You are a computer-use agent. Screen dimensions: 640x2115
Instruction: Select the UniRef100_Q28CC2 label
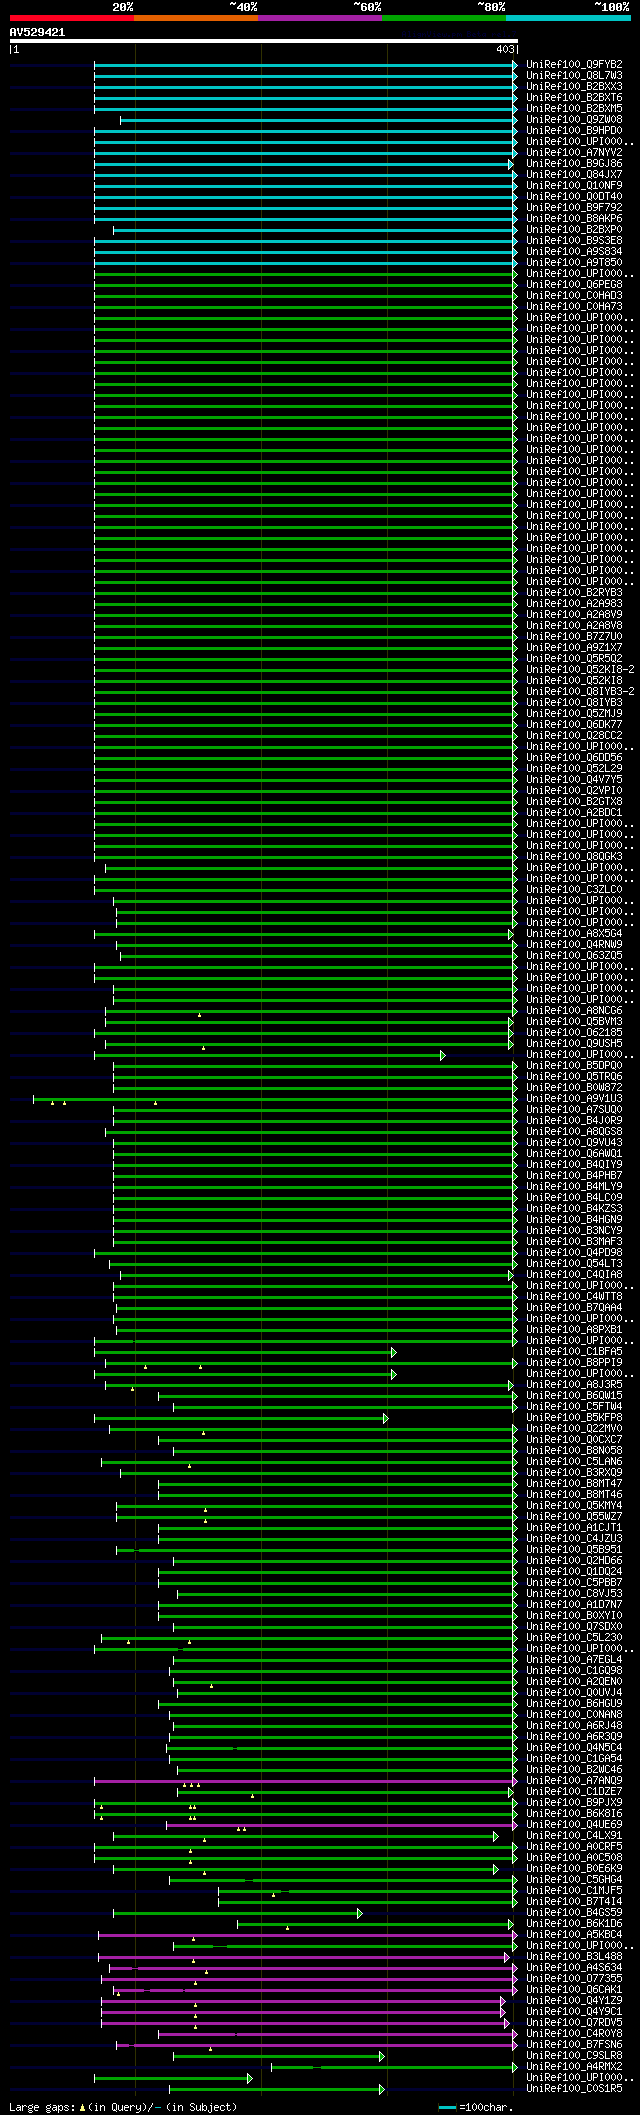tap(574, 735)
